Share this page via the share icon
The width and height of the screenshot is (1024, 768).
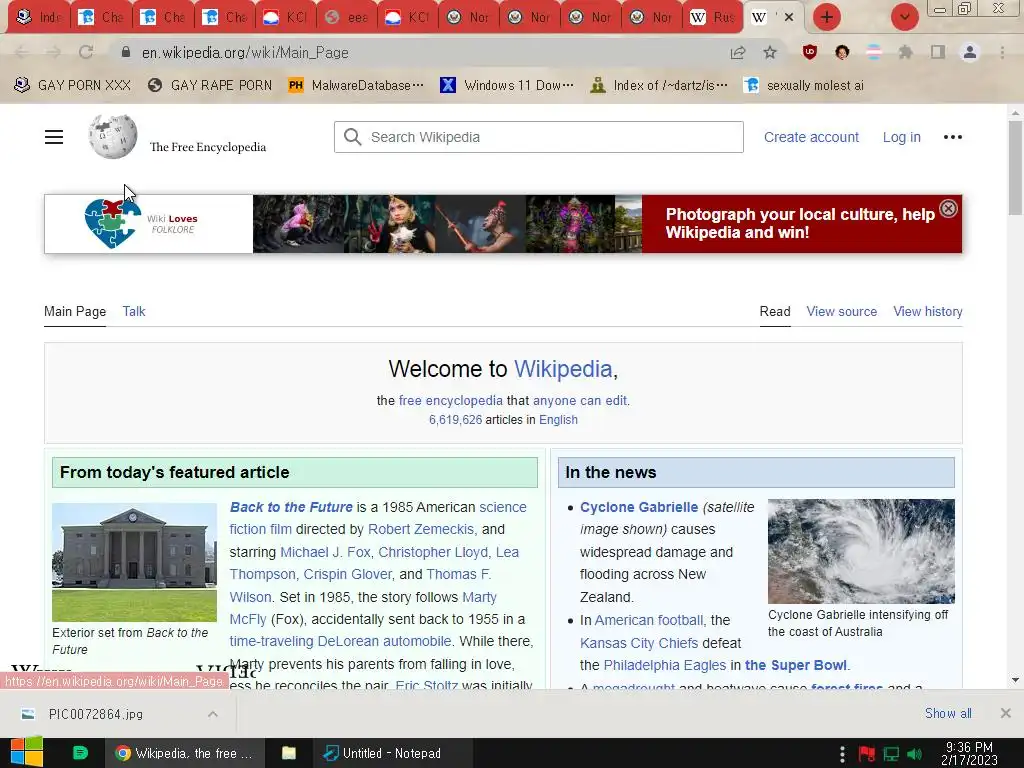(x=738, y=52)
